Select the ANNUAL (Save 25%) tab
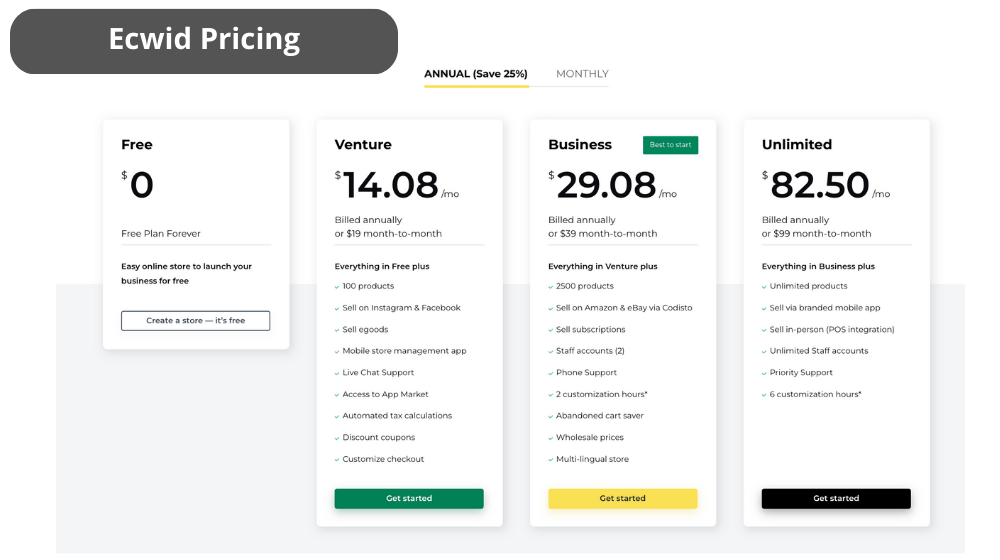The image size is (1000, 560). coord(476,74)
